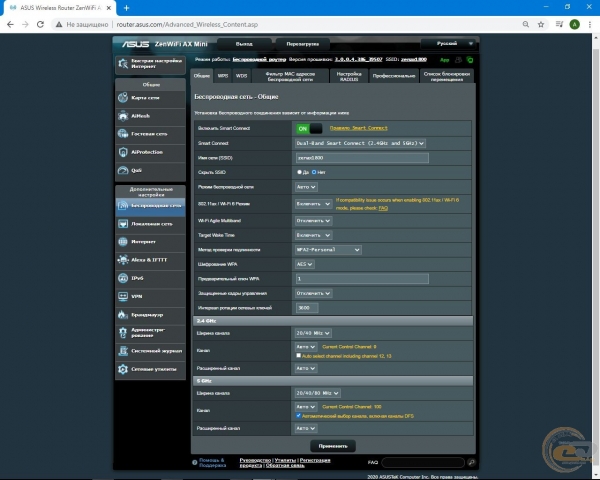The image size is (600, 480).
Task: Open Network Map (Карта сети) icon
Action: (x=123, y=98)
